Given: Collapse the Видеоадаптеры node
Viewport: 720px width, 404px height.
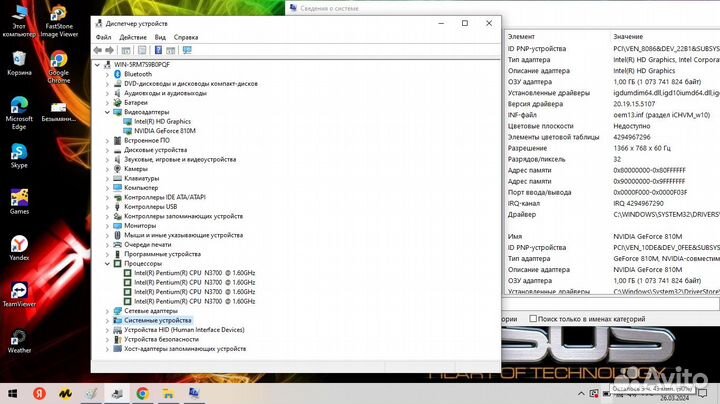Looking at the screenshot, I should (x=107, y=112).
